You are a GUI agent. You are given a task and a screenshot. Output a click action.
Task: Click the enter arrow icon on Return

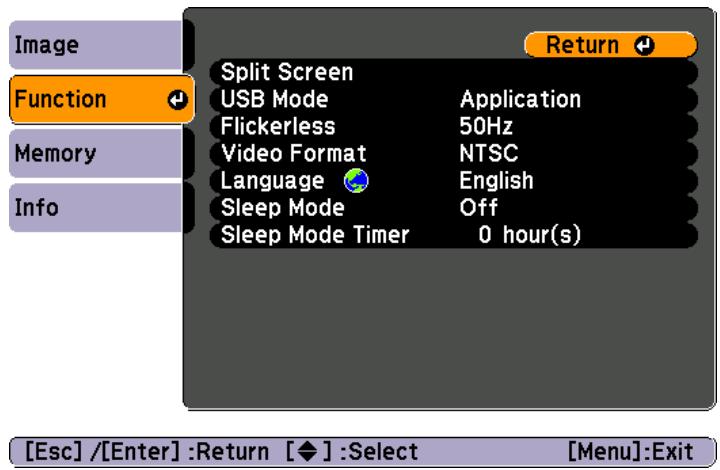[x=644, y=45]
